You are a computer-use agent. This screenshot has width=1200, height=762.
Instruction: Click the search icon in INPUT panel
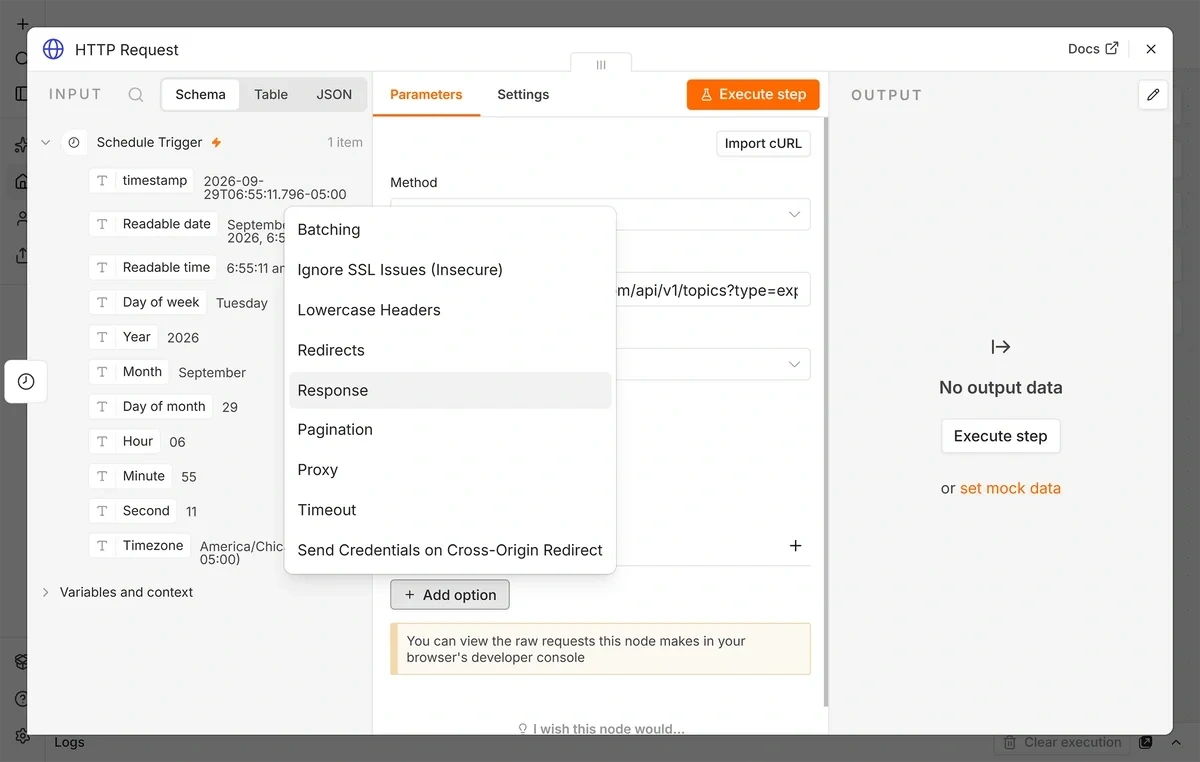click(x=136, y=95)
